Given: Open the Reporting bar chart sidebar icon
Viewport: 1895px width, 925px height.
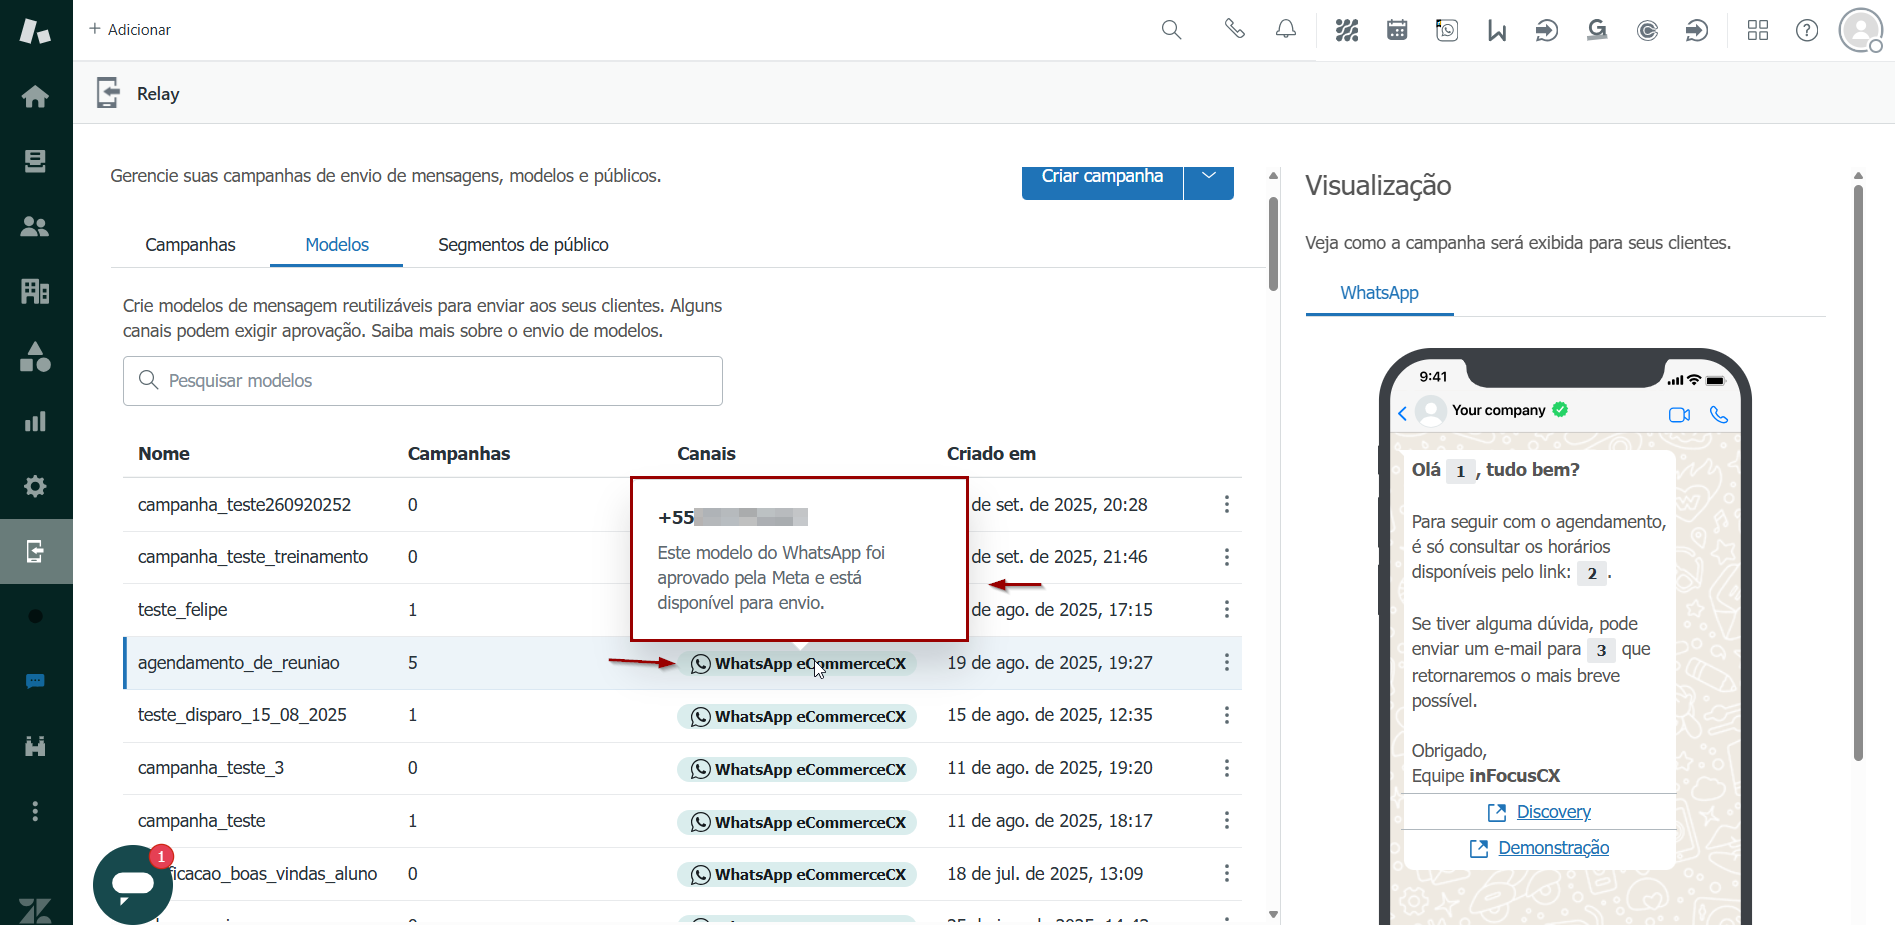Looking at the screenshot, I should (35, 422).
